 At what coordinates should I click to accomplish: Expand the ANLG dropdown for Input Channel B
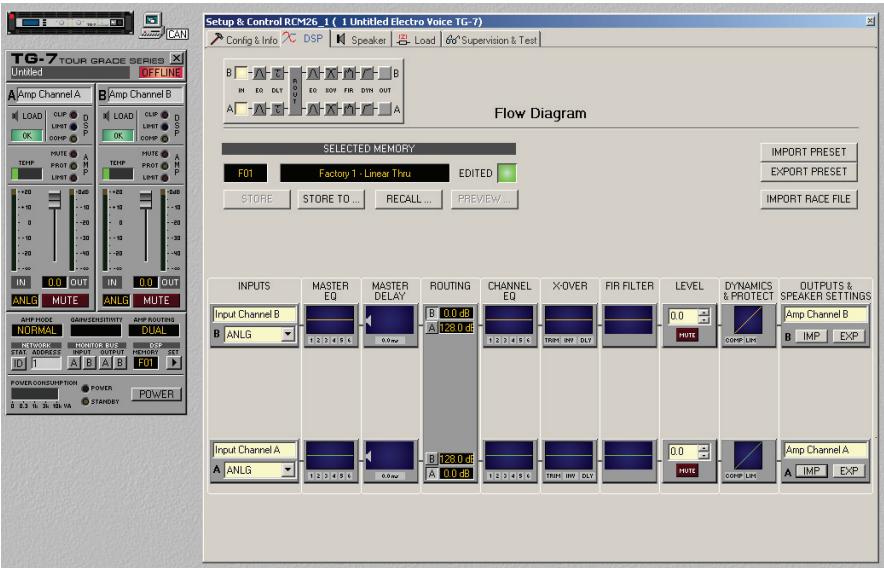point(288,334)
